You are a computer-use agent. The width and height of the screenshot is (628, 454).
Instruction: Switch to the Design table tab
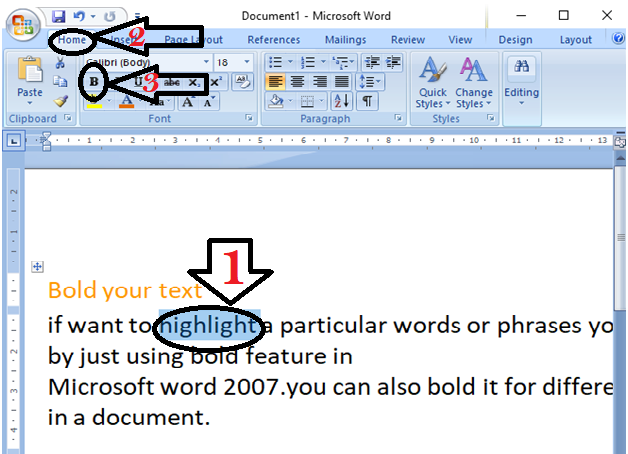[x=515, y=40]
